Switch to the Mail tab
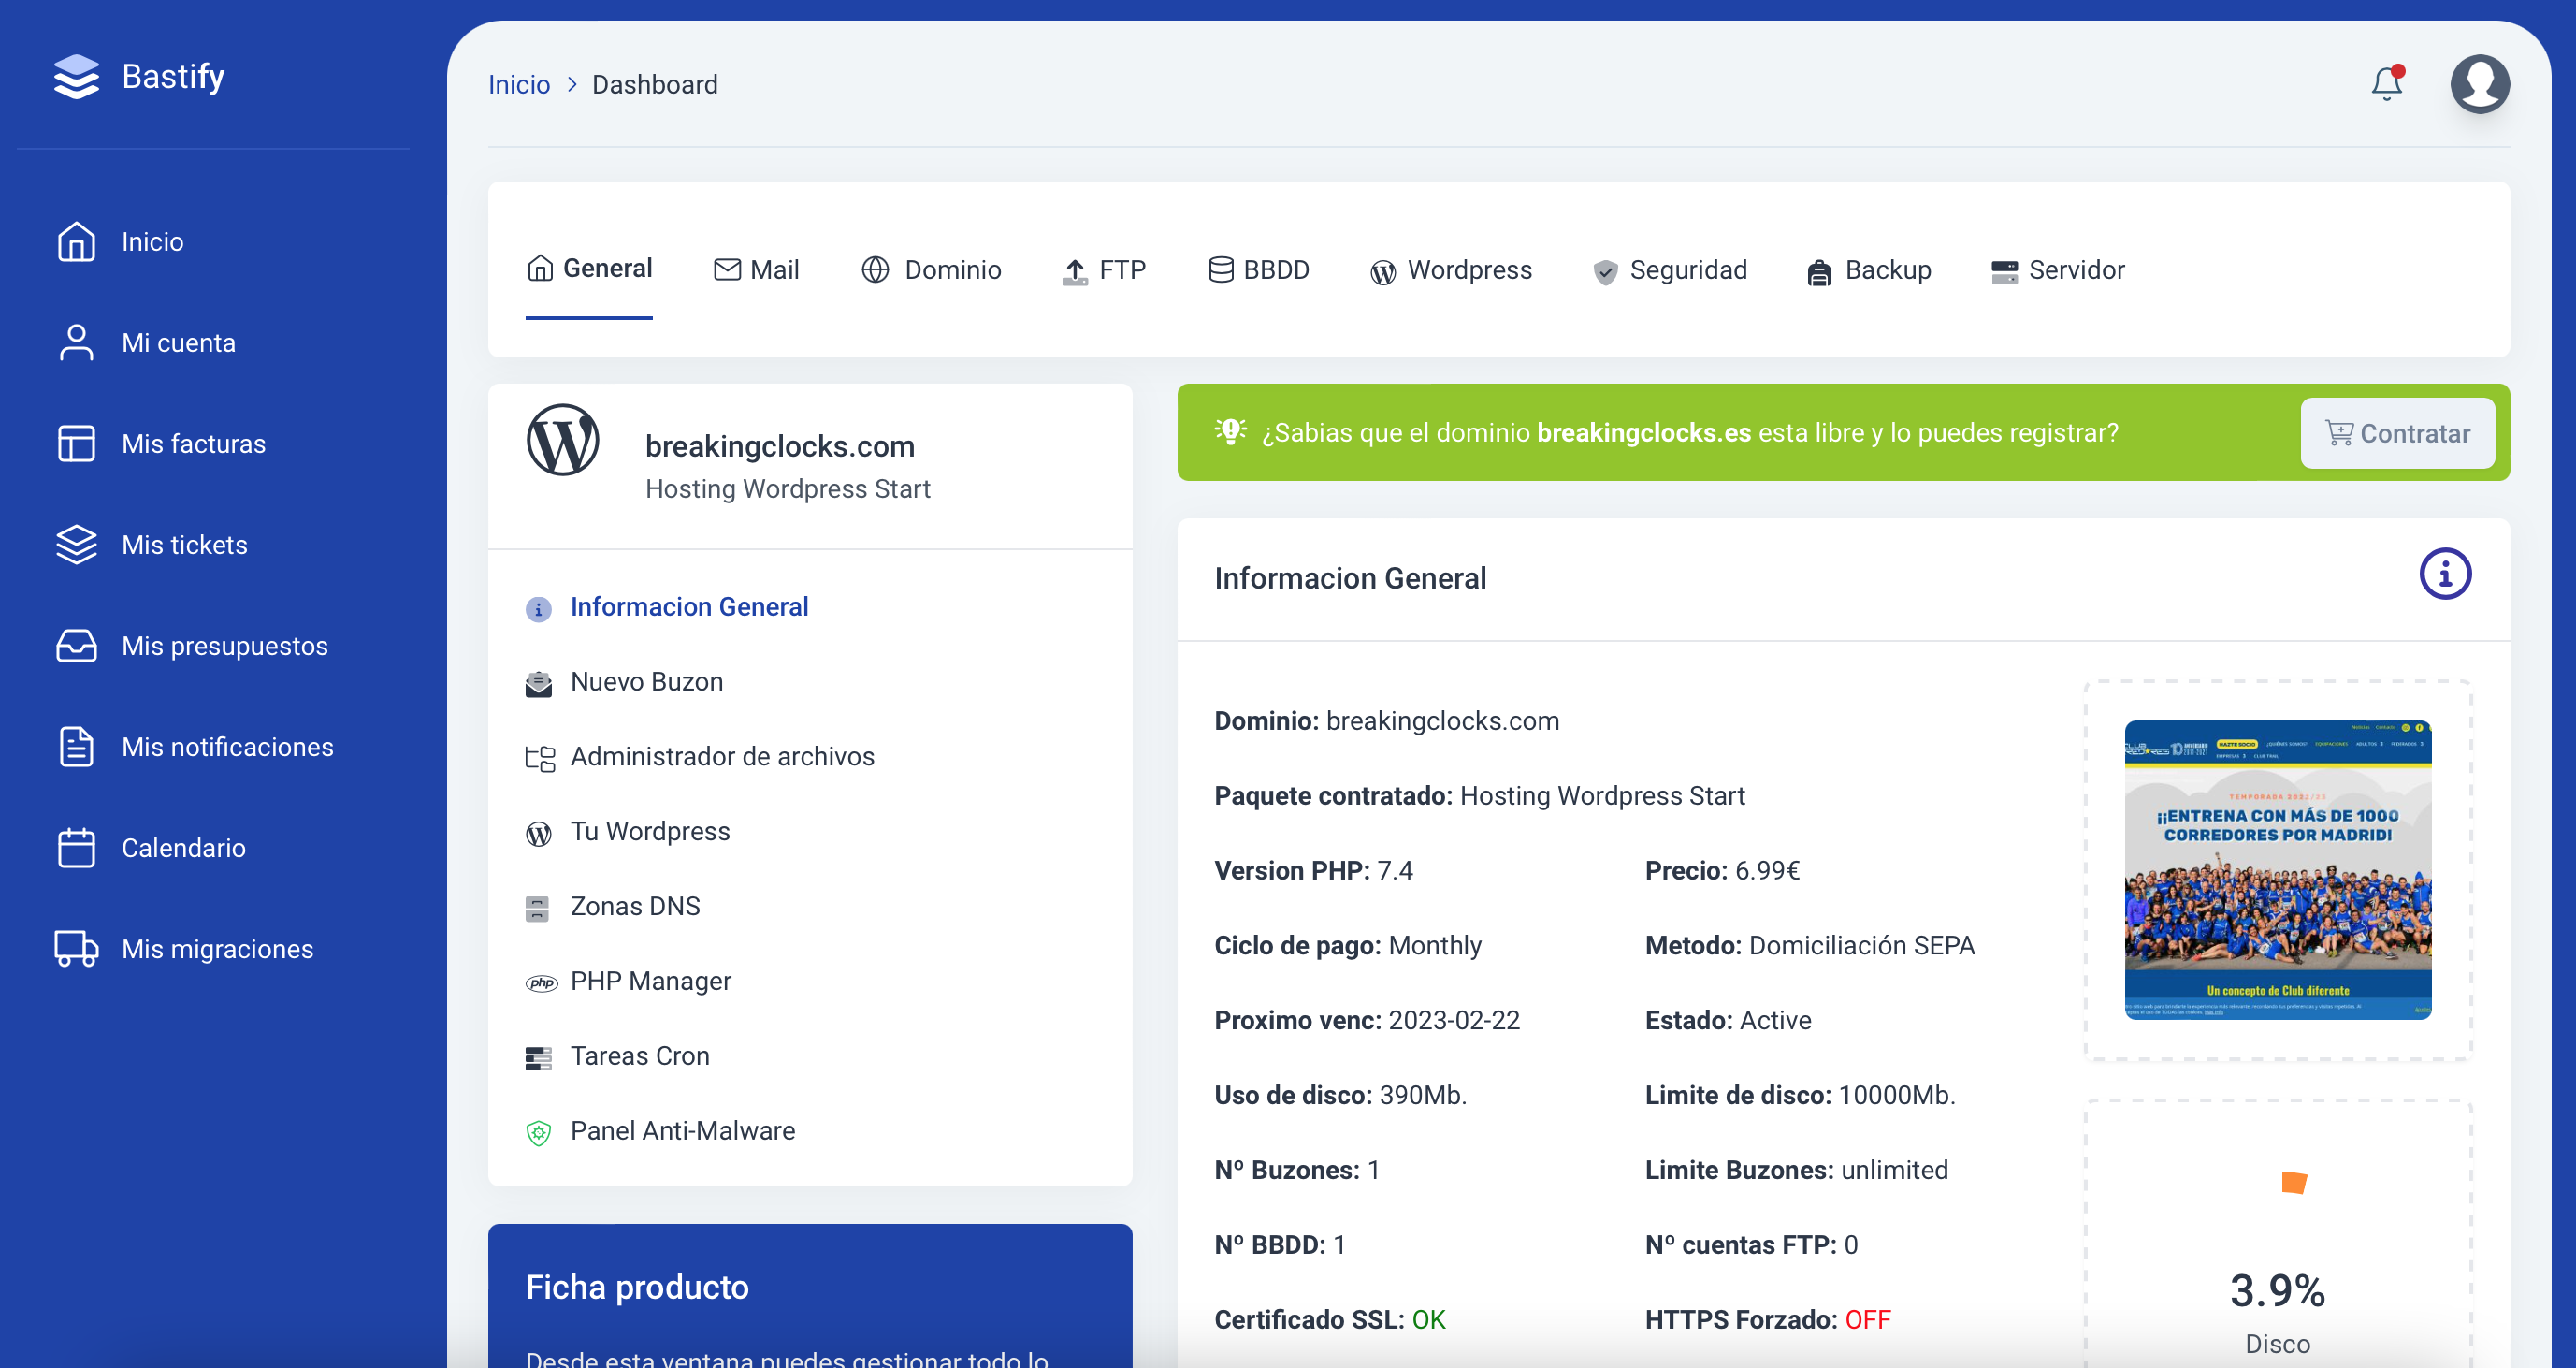The width and height of the screenshot is (2576, 1368). [x=756, y=270]
